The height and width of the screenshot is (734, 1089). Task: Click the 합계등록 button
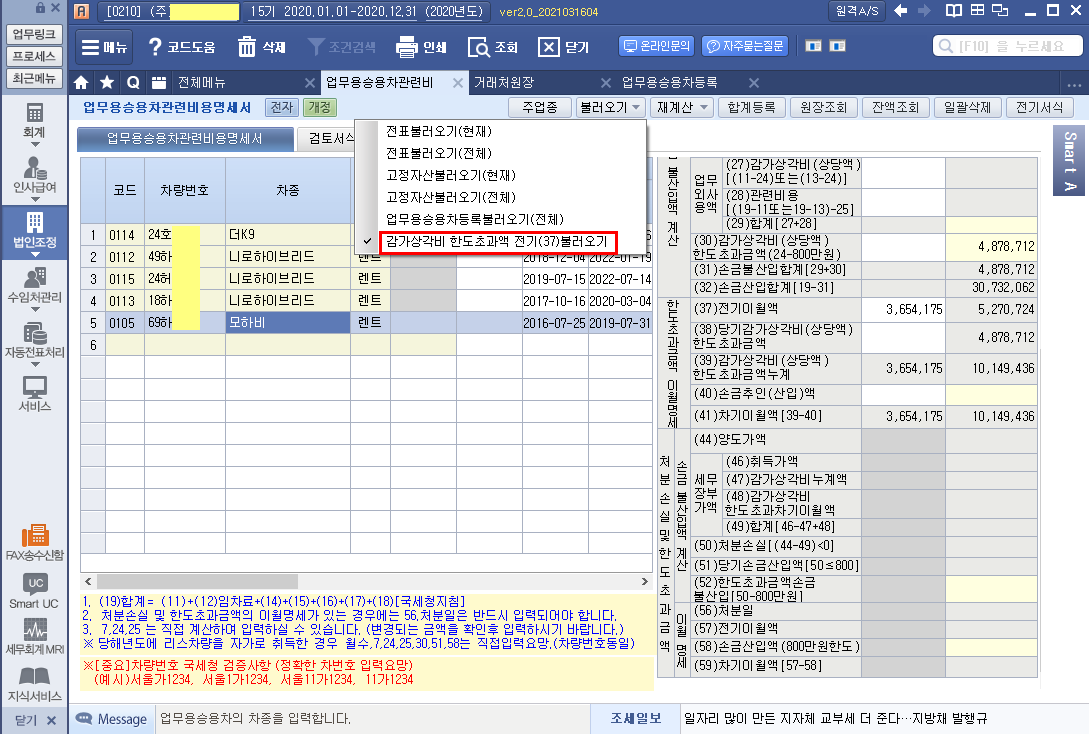click(752, 107)
